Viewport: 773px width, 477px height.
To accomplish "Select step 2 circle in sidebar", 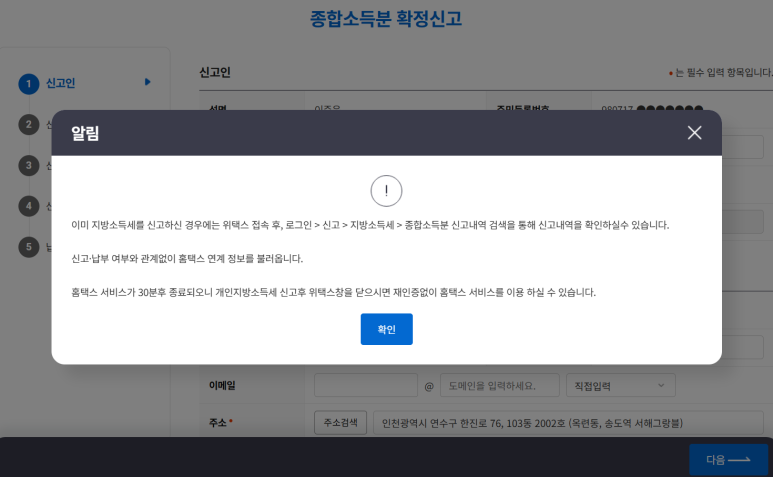I will tap(29, 124).
